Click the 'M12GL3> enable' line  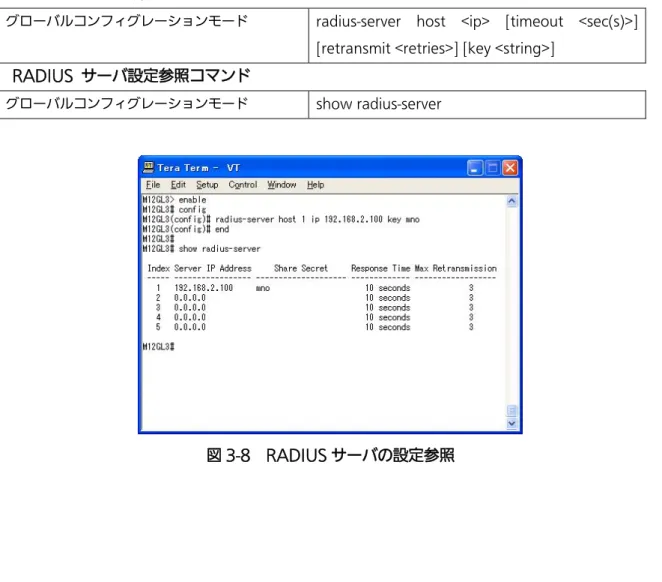174,200
